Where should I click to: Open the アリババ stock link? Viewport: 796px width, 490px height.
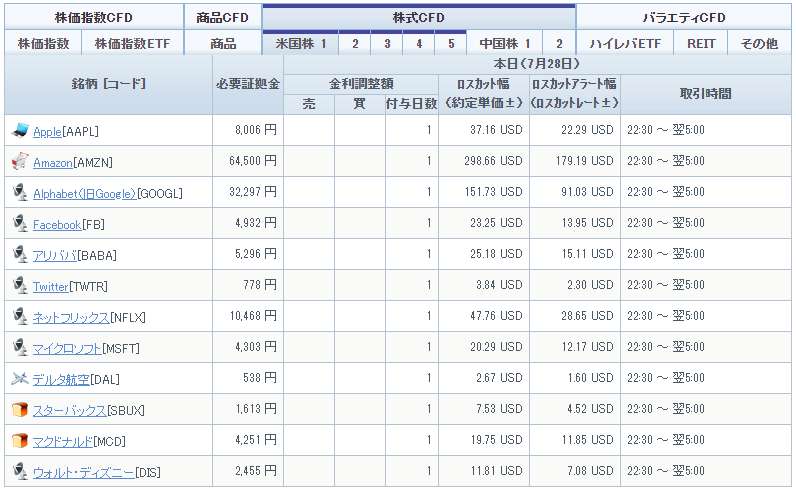tap(54, 255)
